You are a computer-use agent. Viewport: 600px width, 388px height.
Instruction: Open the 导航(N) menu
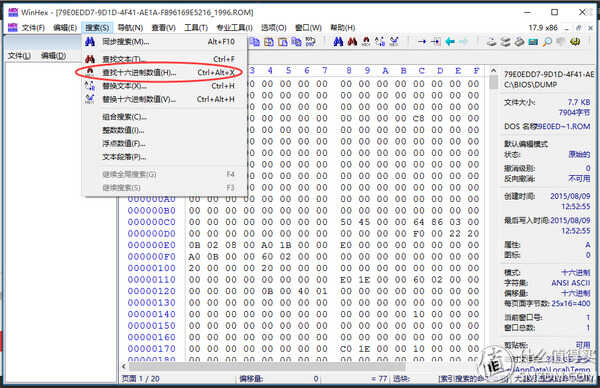tap(130, 28)
